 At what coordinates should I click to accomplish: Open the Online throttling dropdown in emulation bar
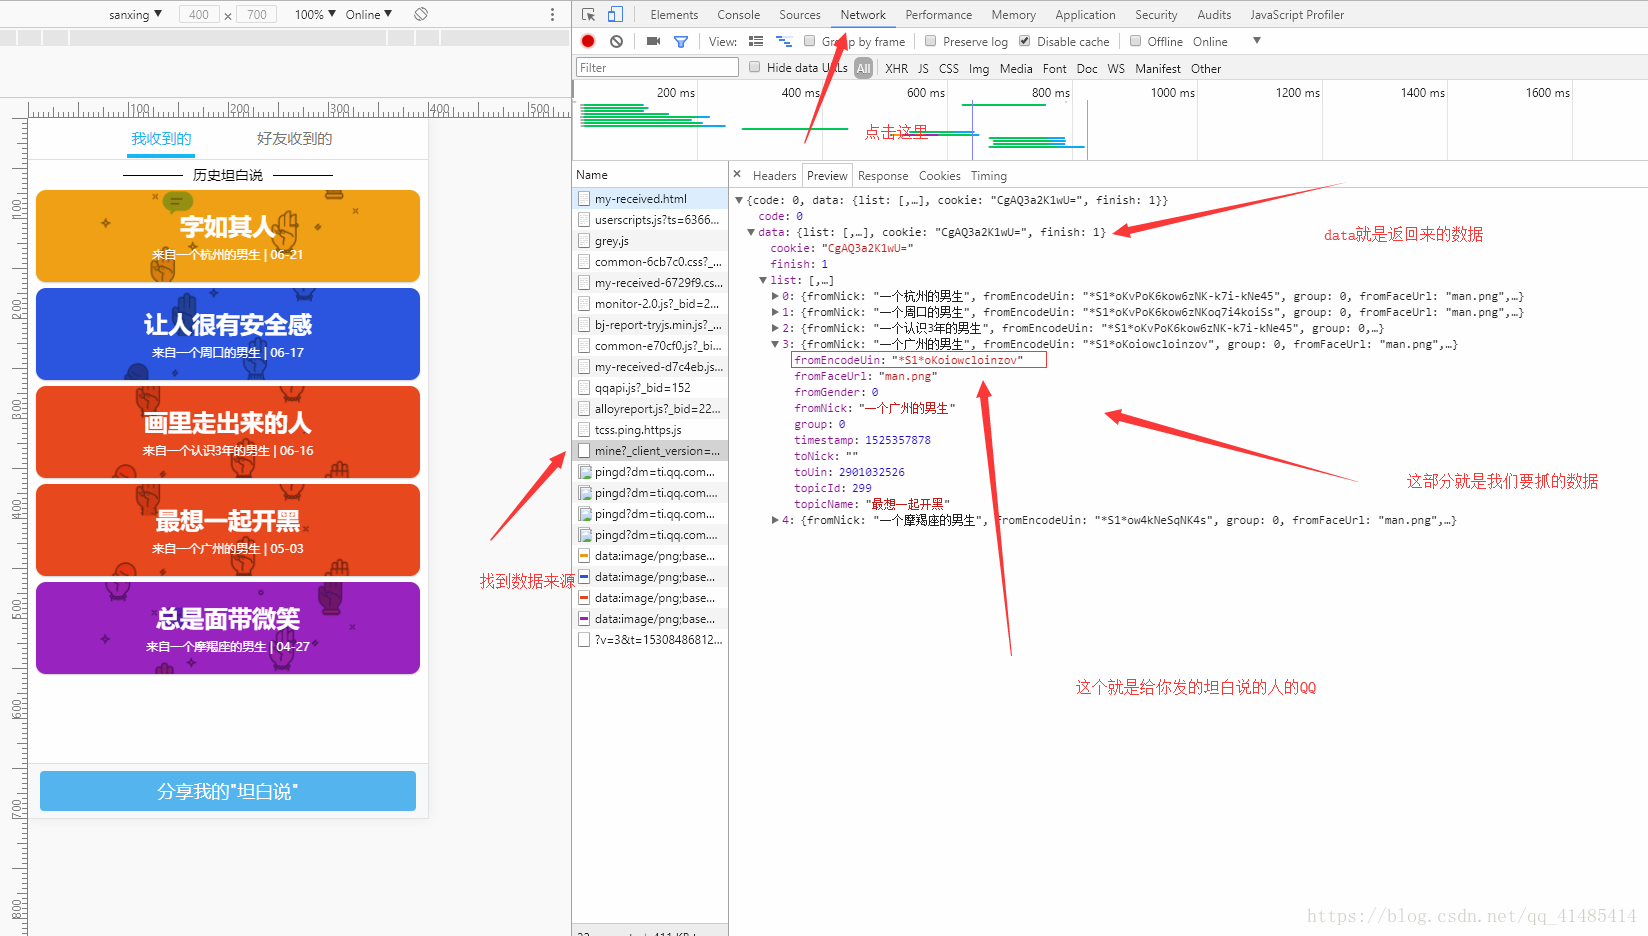click(x=368, y=15)
